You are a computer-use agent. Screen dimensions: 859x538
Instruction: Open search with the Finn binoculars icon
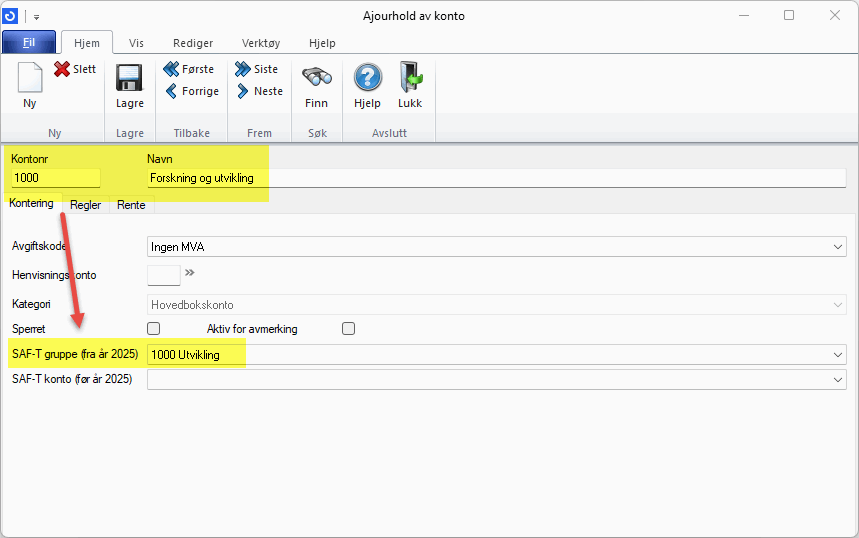tap(316, 80)
